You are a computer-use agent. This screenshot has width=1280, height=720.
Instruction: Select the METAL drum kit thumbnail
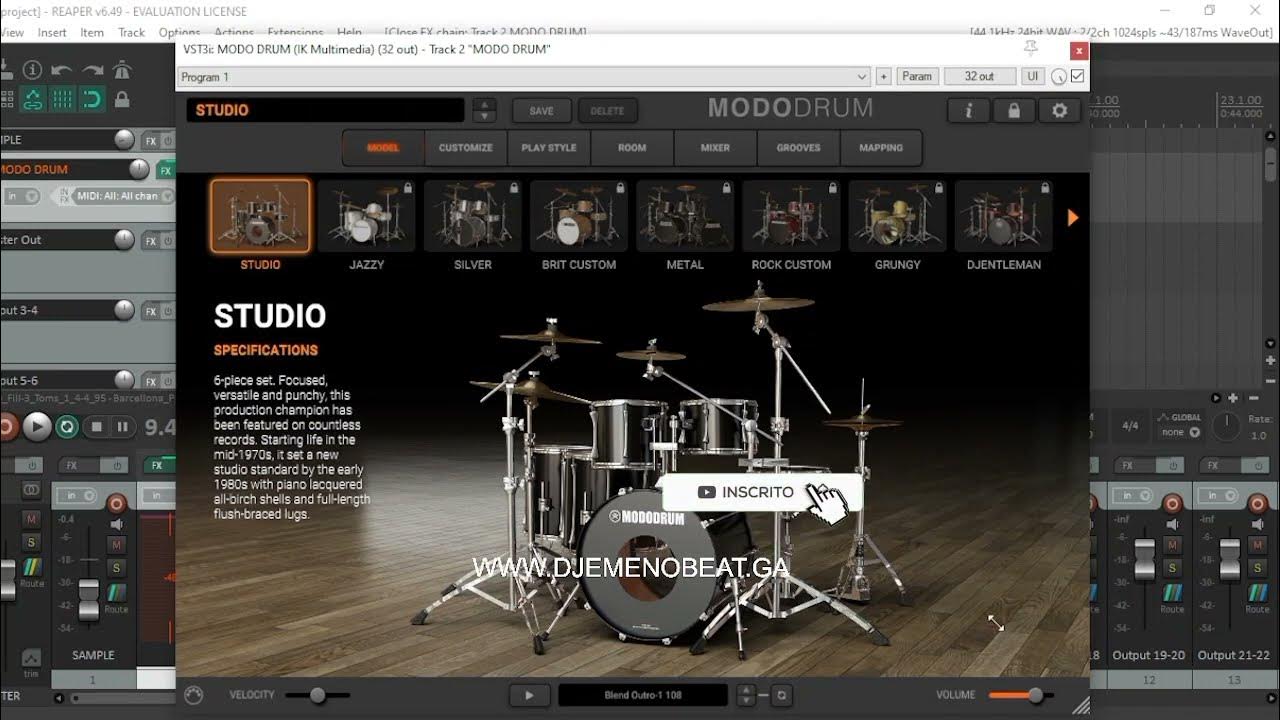(x=685, y=216)
